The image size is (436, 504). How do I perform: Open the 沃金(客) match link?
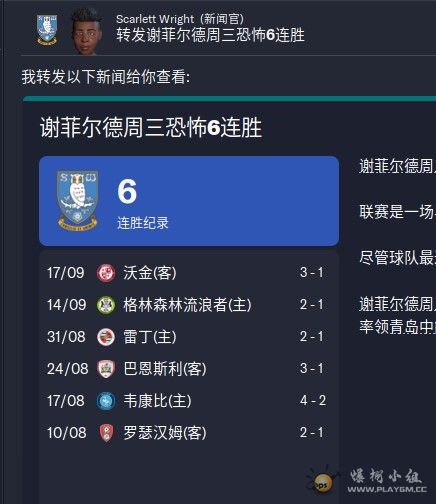pyautogui.click(x=150, y=273)
